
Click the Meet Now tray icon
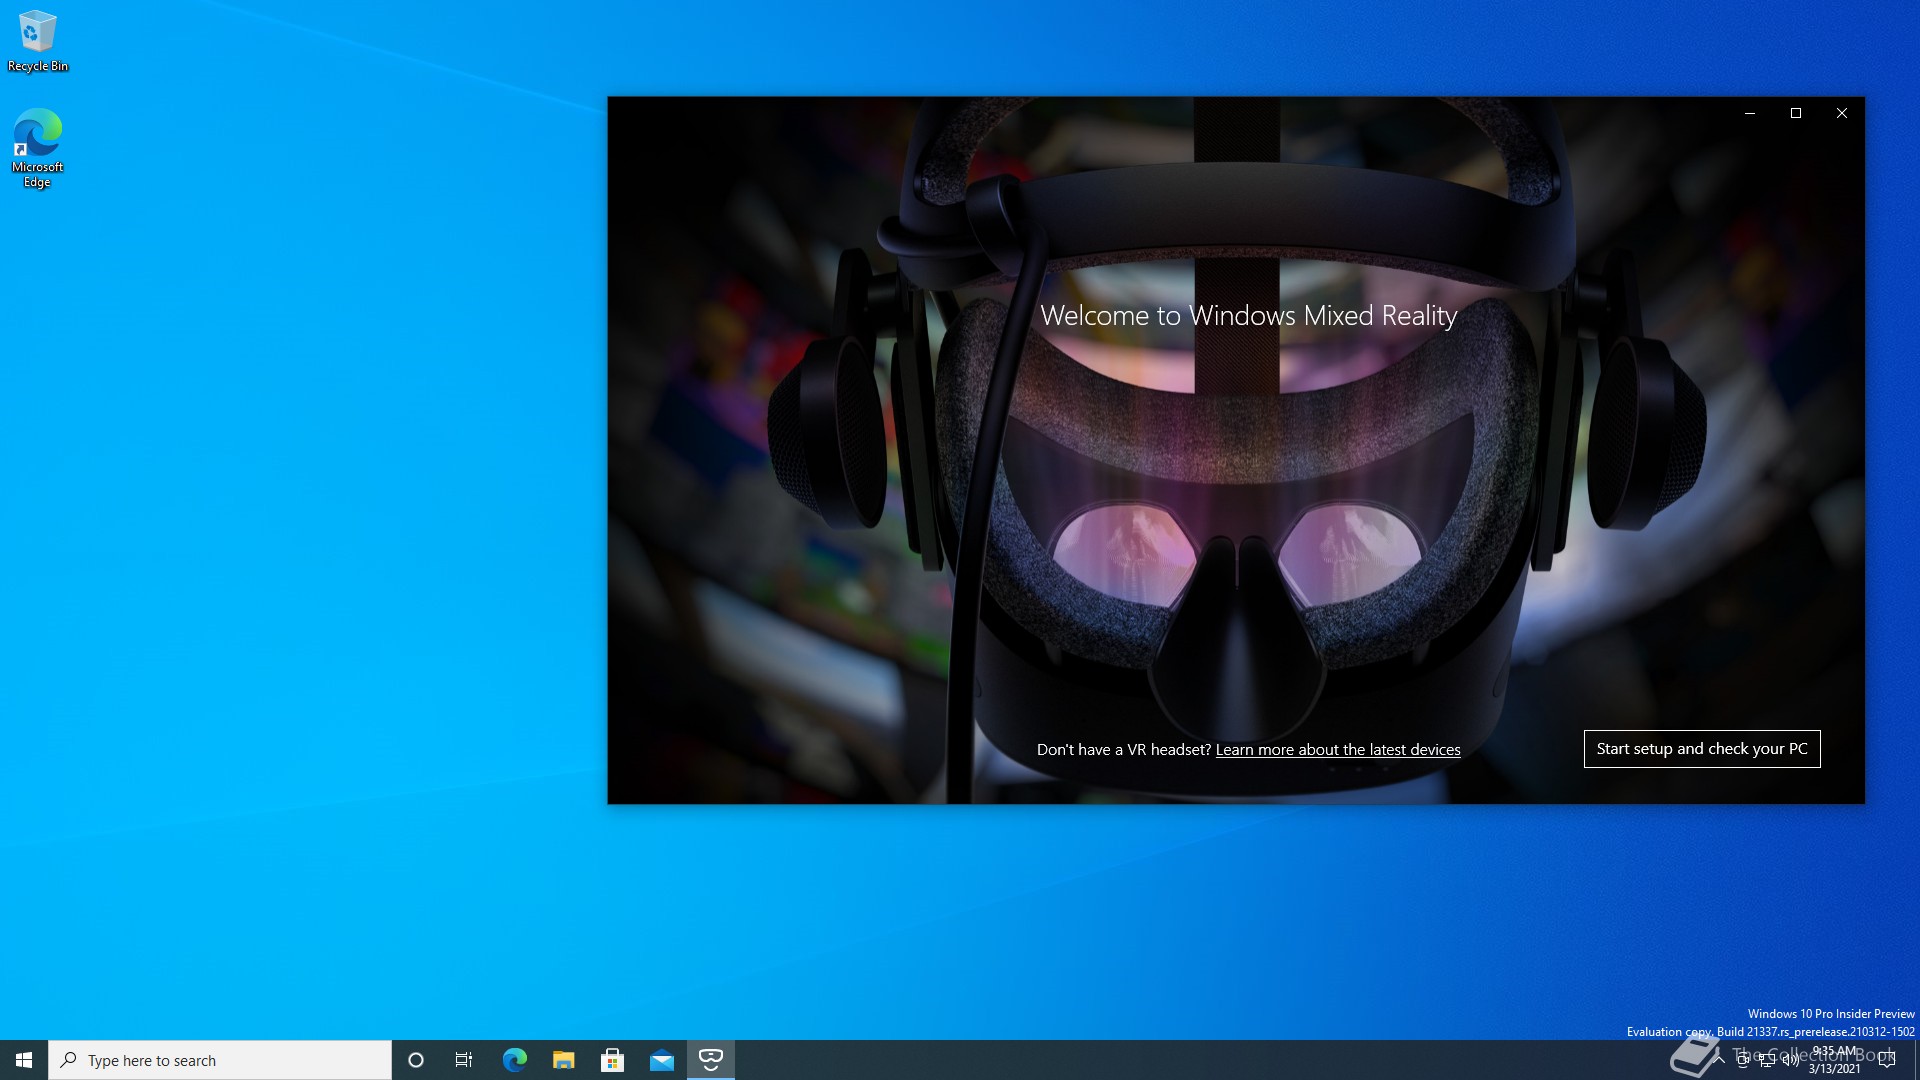click(1743, 1060)
